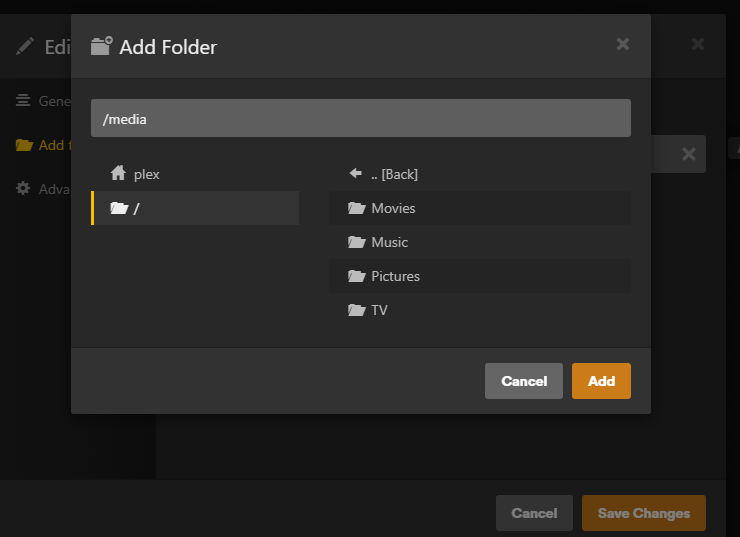
Task: Close the Add Folder dialog
Action: [x=623, y=44]
